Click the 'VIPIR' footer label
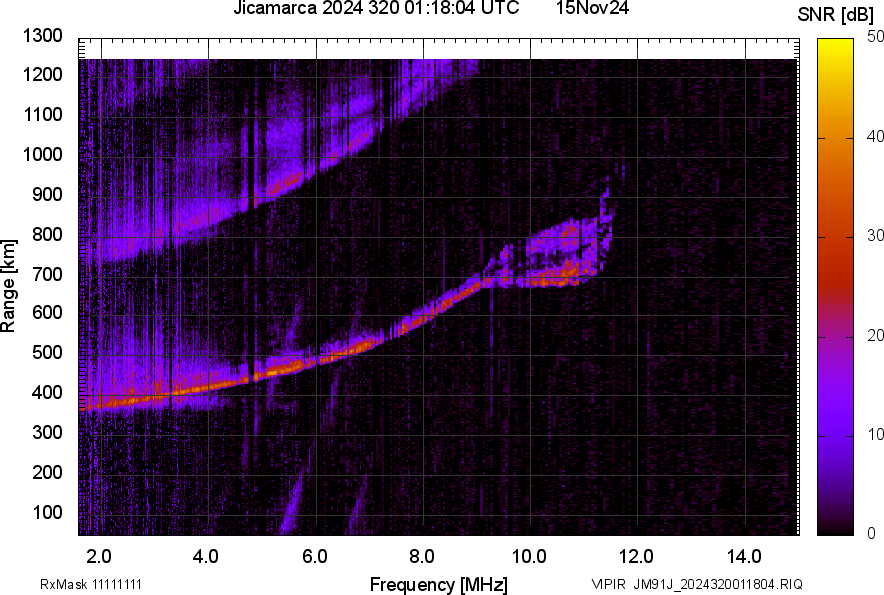 608,584
